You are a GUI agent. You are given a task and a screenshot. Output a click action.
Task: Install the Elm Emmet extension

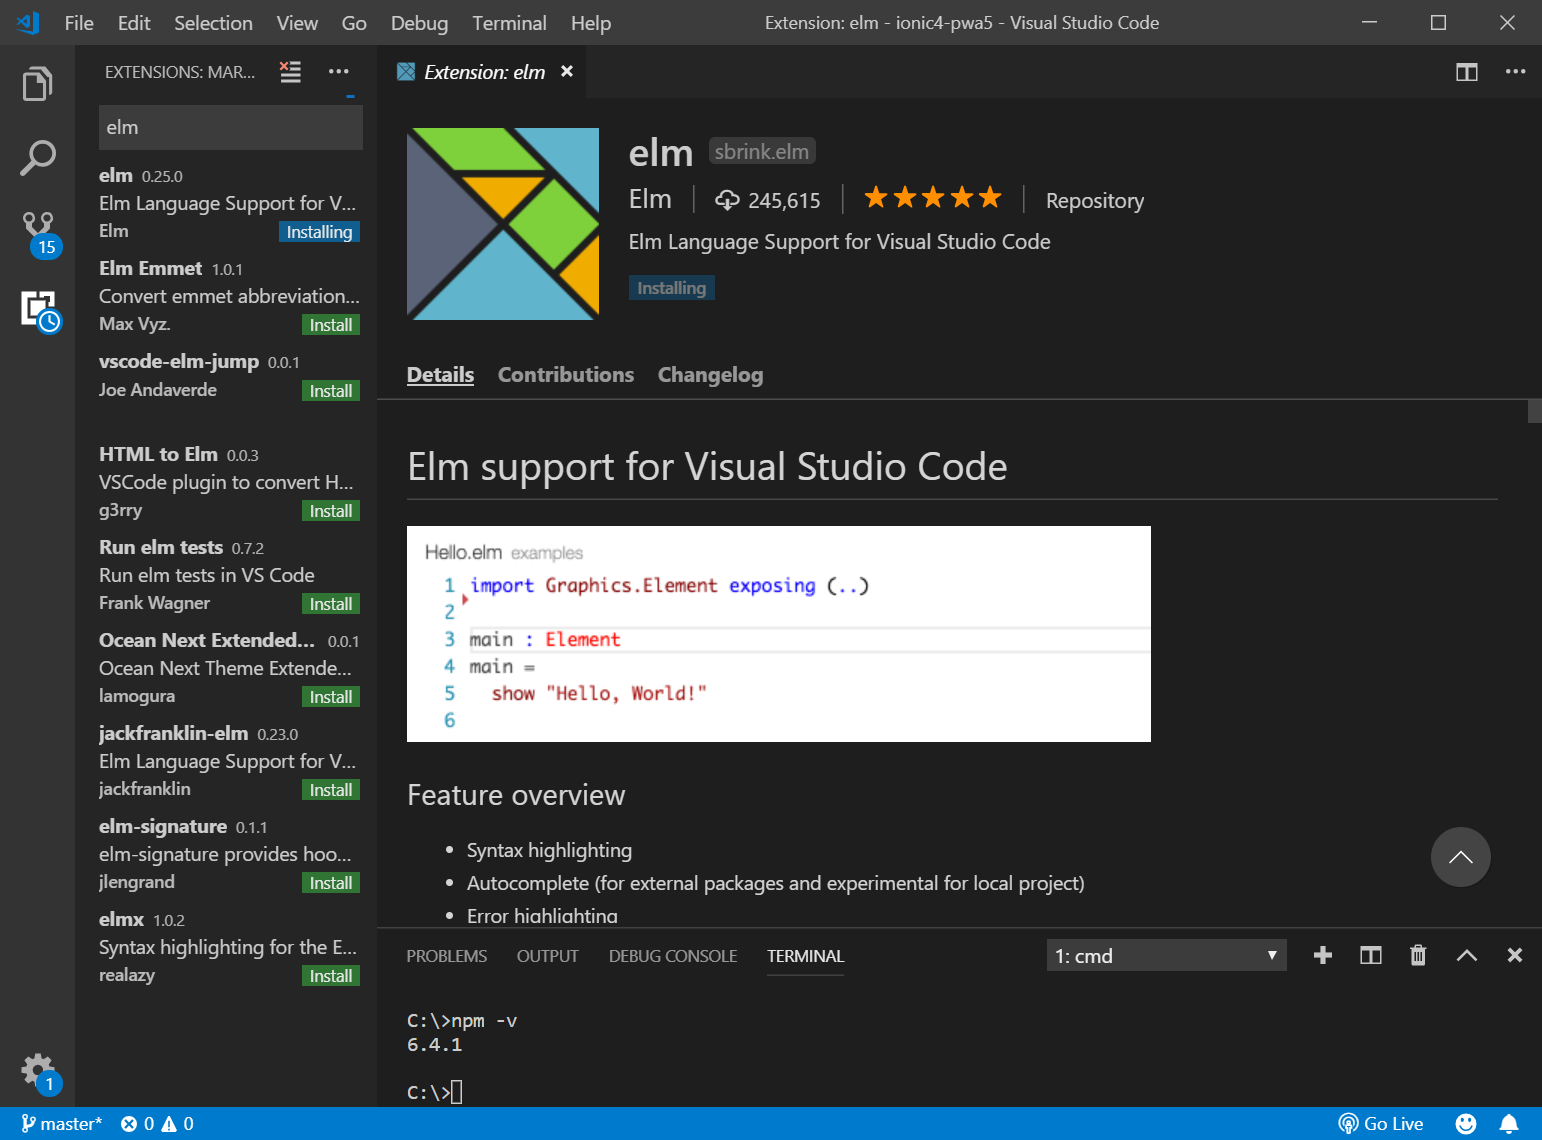pos(330,325)
